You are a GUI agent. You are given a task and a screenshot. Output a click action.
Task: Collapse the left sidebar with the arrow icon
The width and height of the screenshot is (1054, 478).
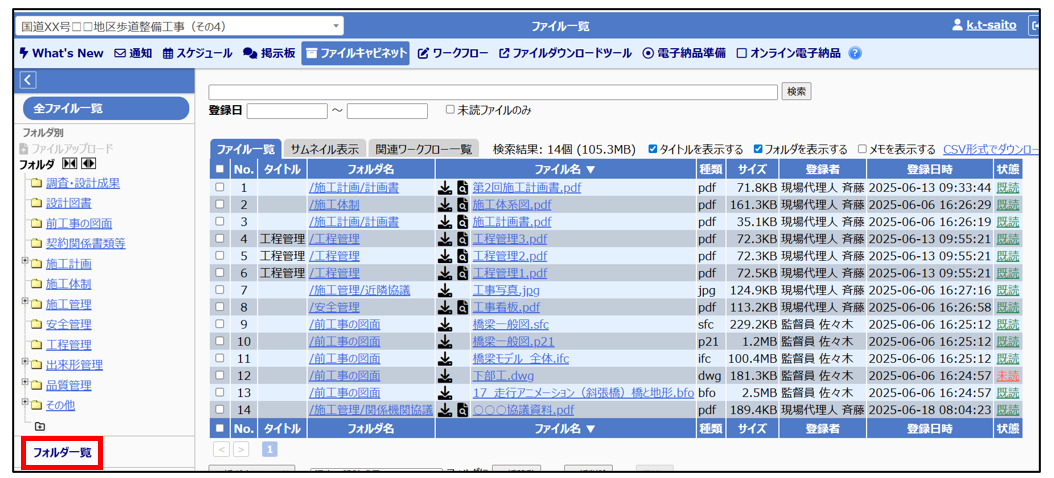28,80
